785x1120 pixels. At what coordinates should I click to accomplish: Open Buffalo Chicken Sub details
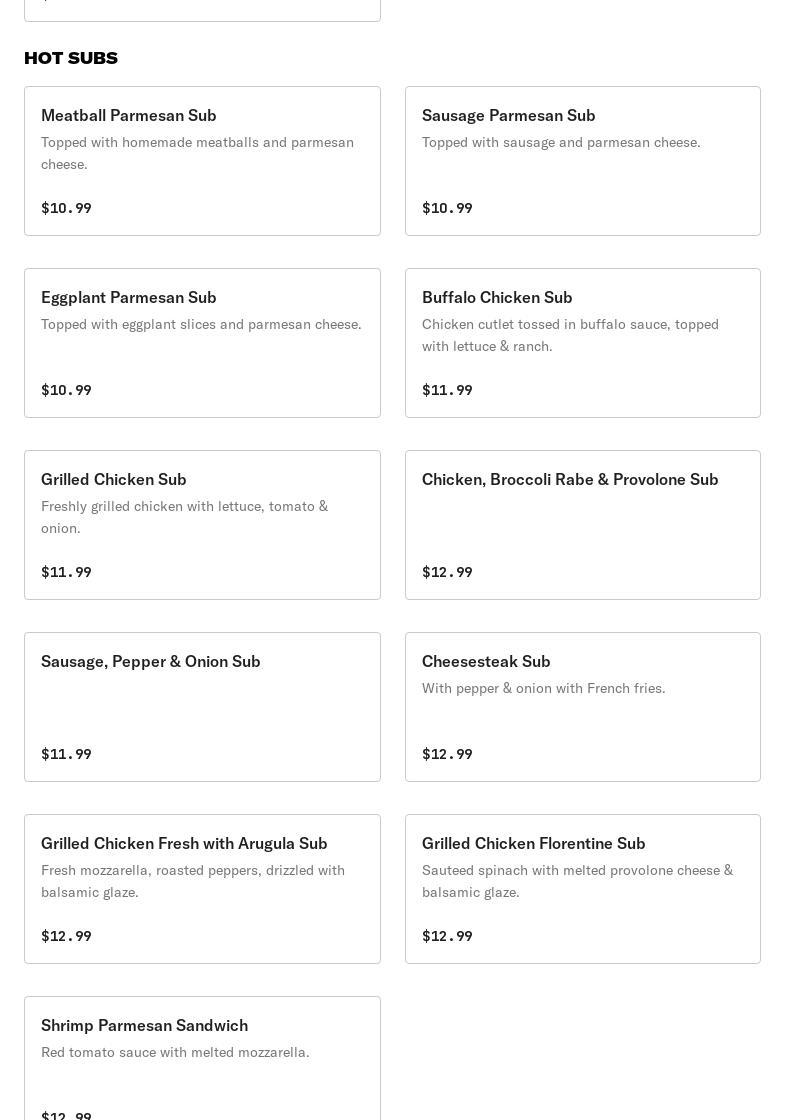pos(583,343)
